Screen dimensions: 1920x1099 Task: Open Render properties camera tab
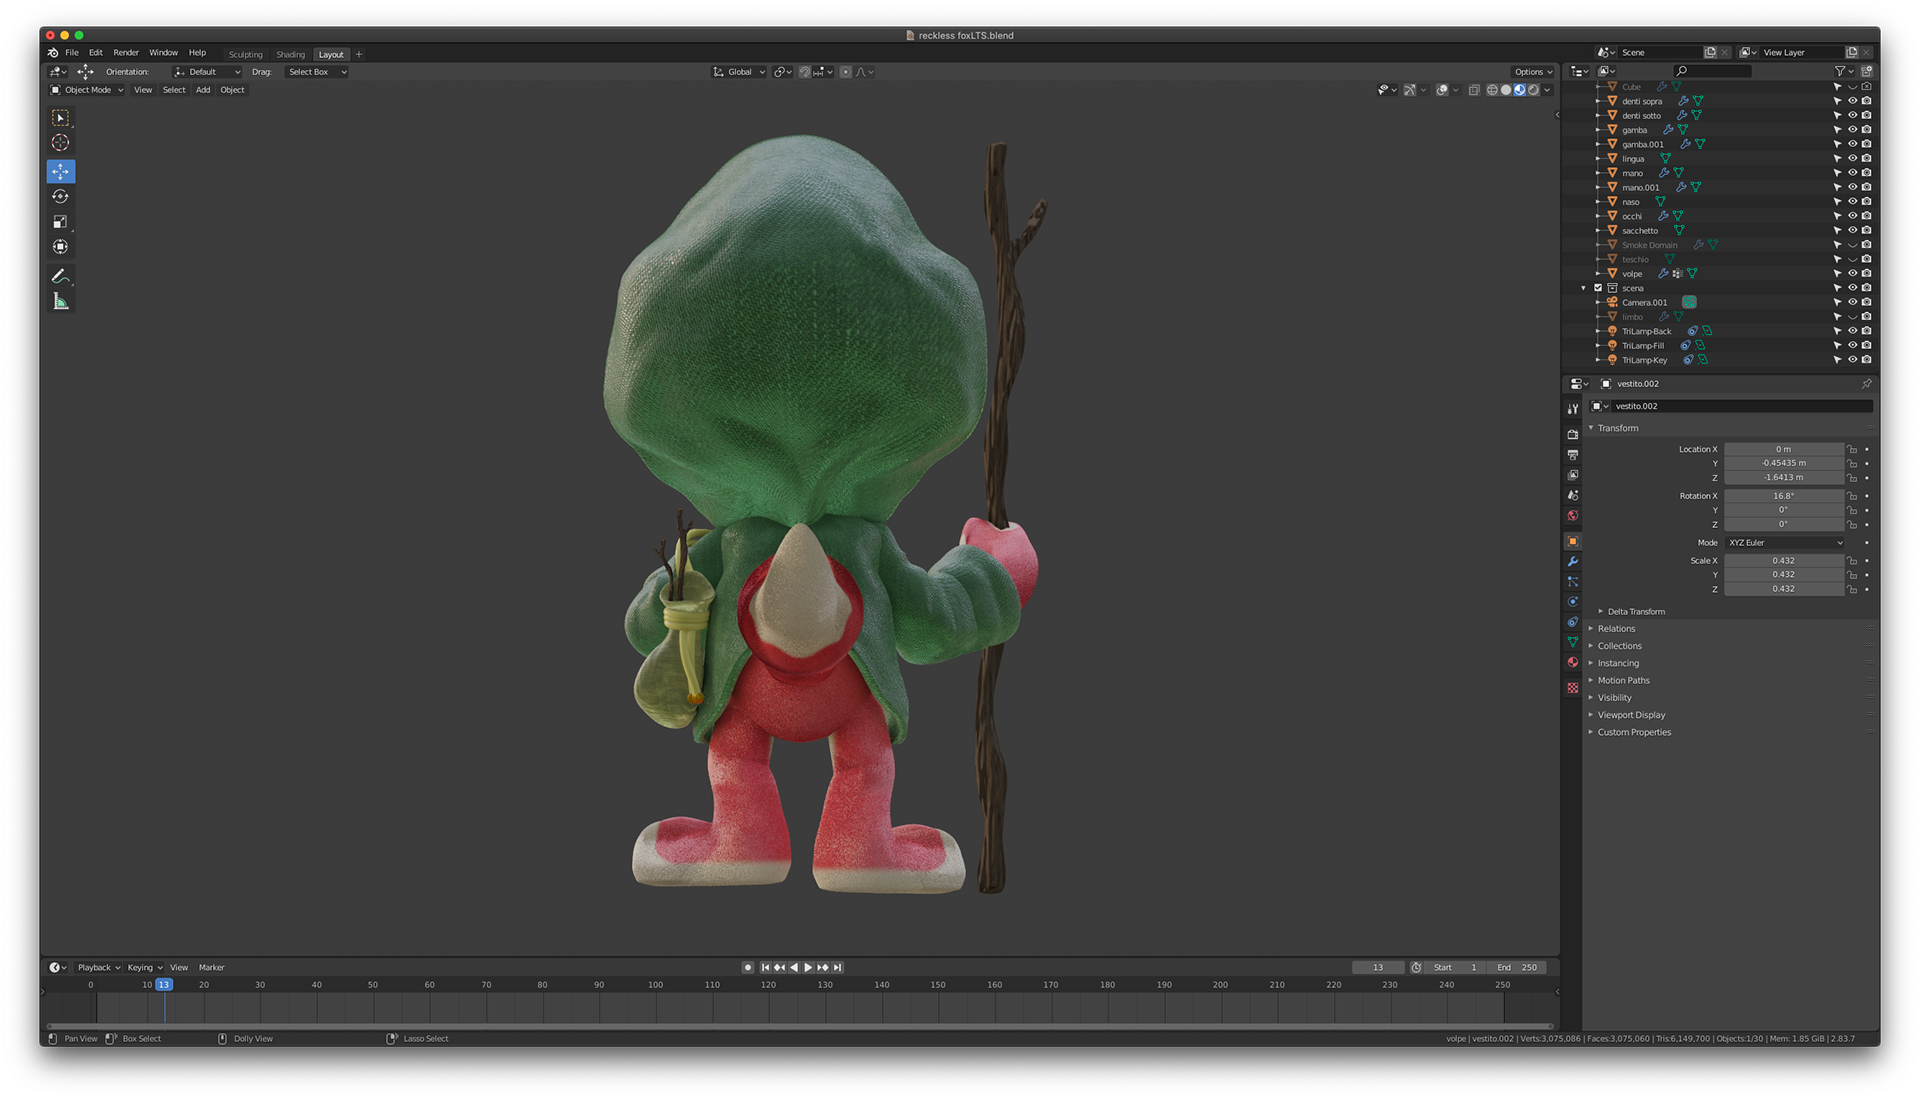(x=1573, y=435)
